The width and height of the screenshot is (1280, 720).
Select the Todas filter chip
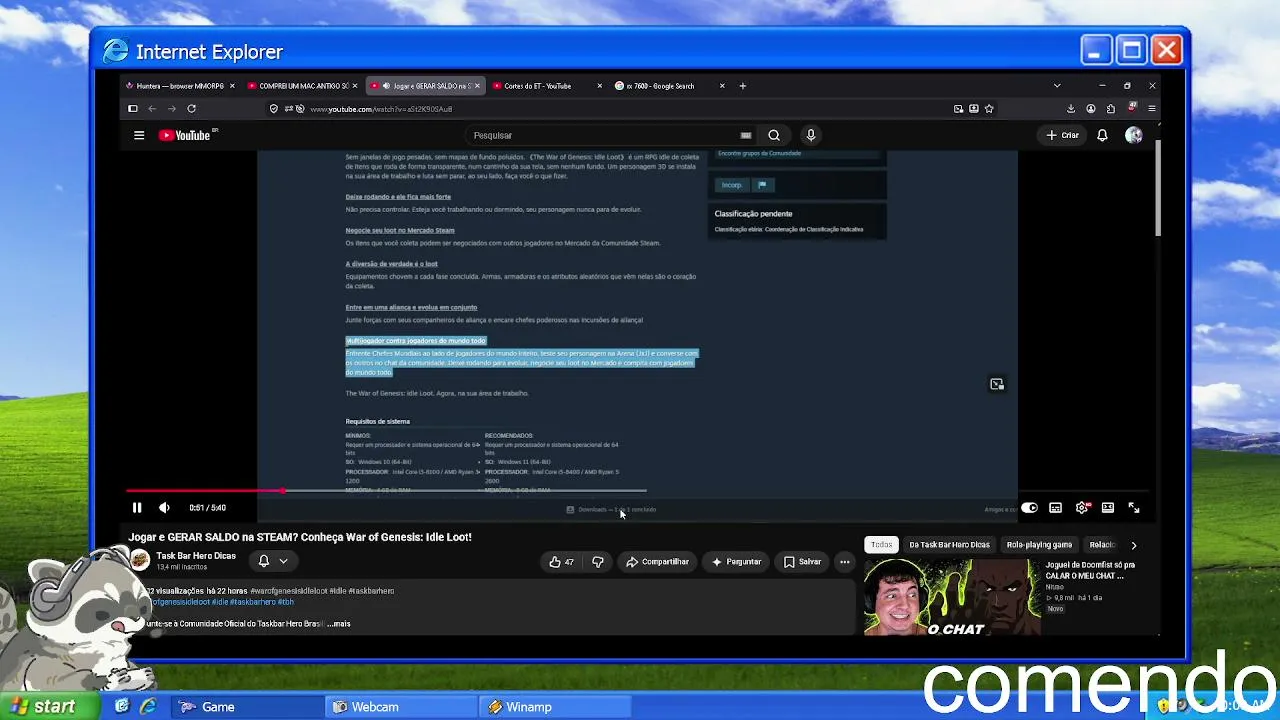(x=881, y=545)
